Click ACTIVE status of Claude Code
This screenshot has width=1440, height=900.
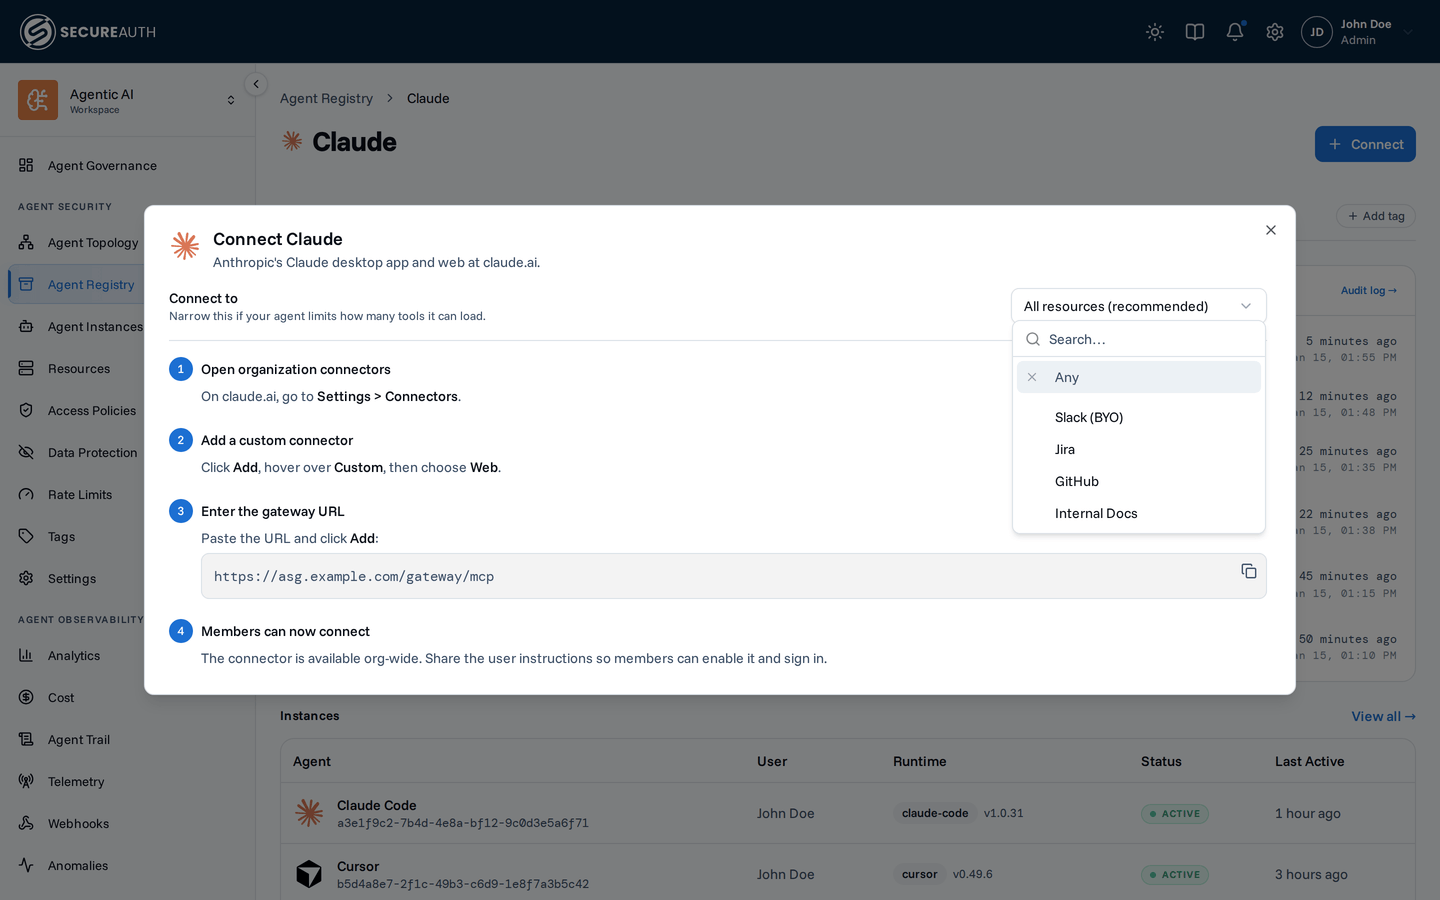pyautogui.click(x=1175, y=813)
